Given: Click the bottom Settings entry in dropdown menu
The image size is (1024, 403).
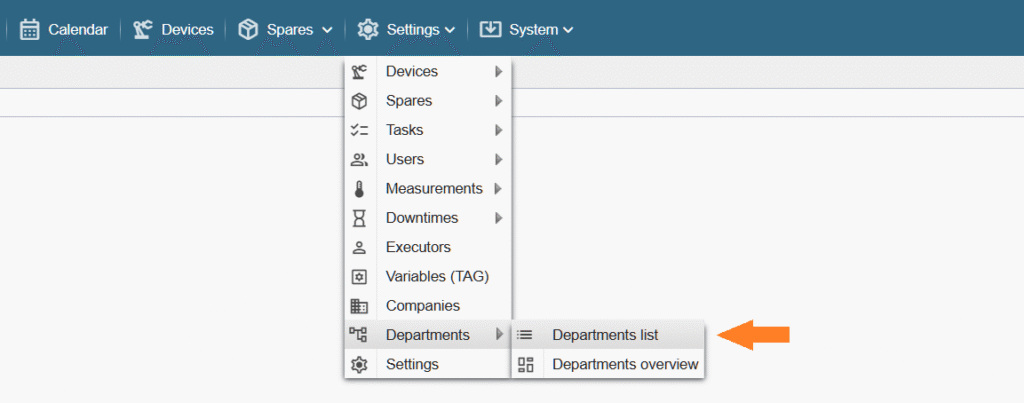Looking at the screenshot, I should [x=412, y=364].
